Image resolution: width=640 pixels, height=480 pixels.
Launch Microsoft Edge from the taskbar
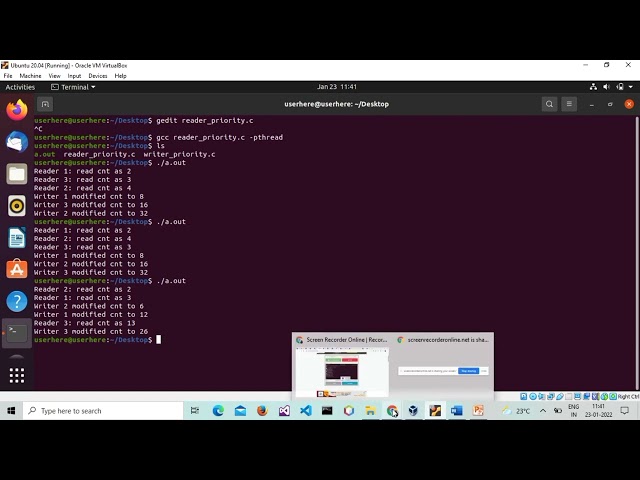click(218, 411)
